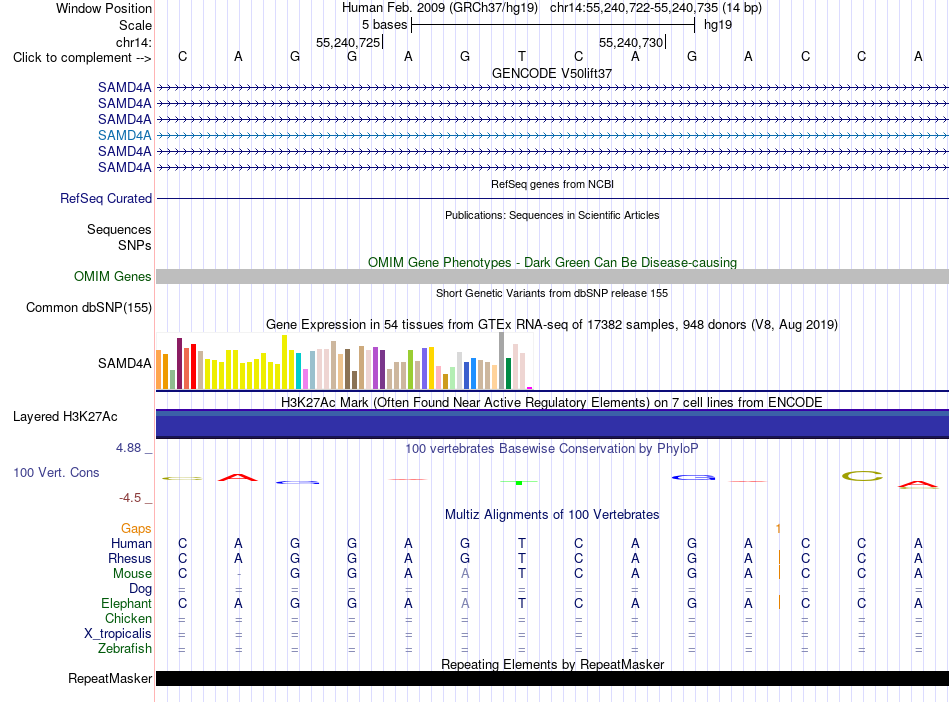
Task: Click the olive C PhyloP logo letter
Action: pos(862,476)
